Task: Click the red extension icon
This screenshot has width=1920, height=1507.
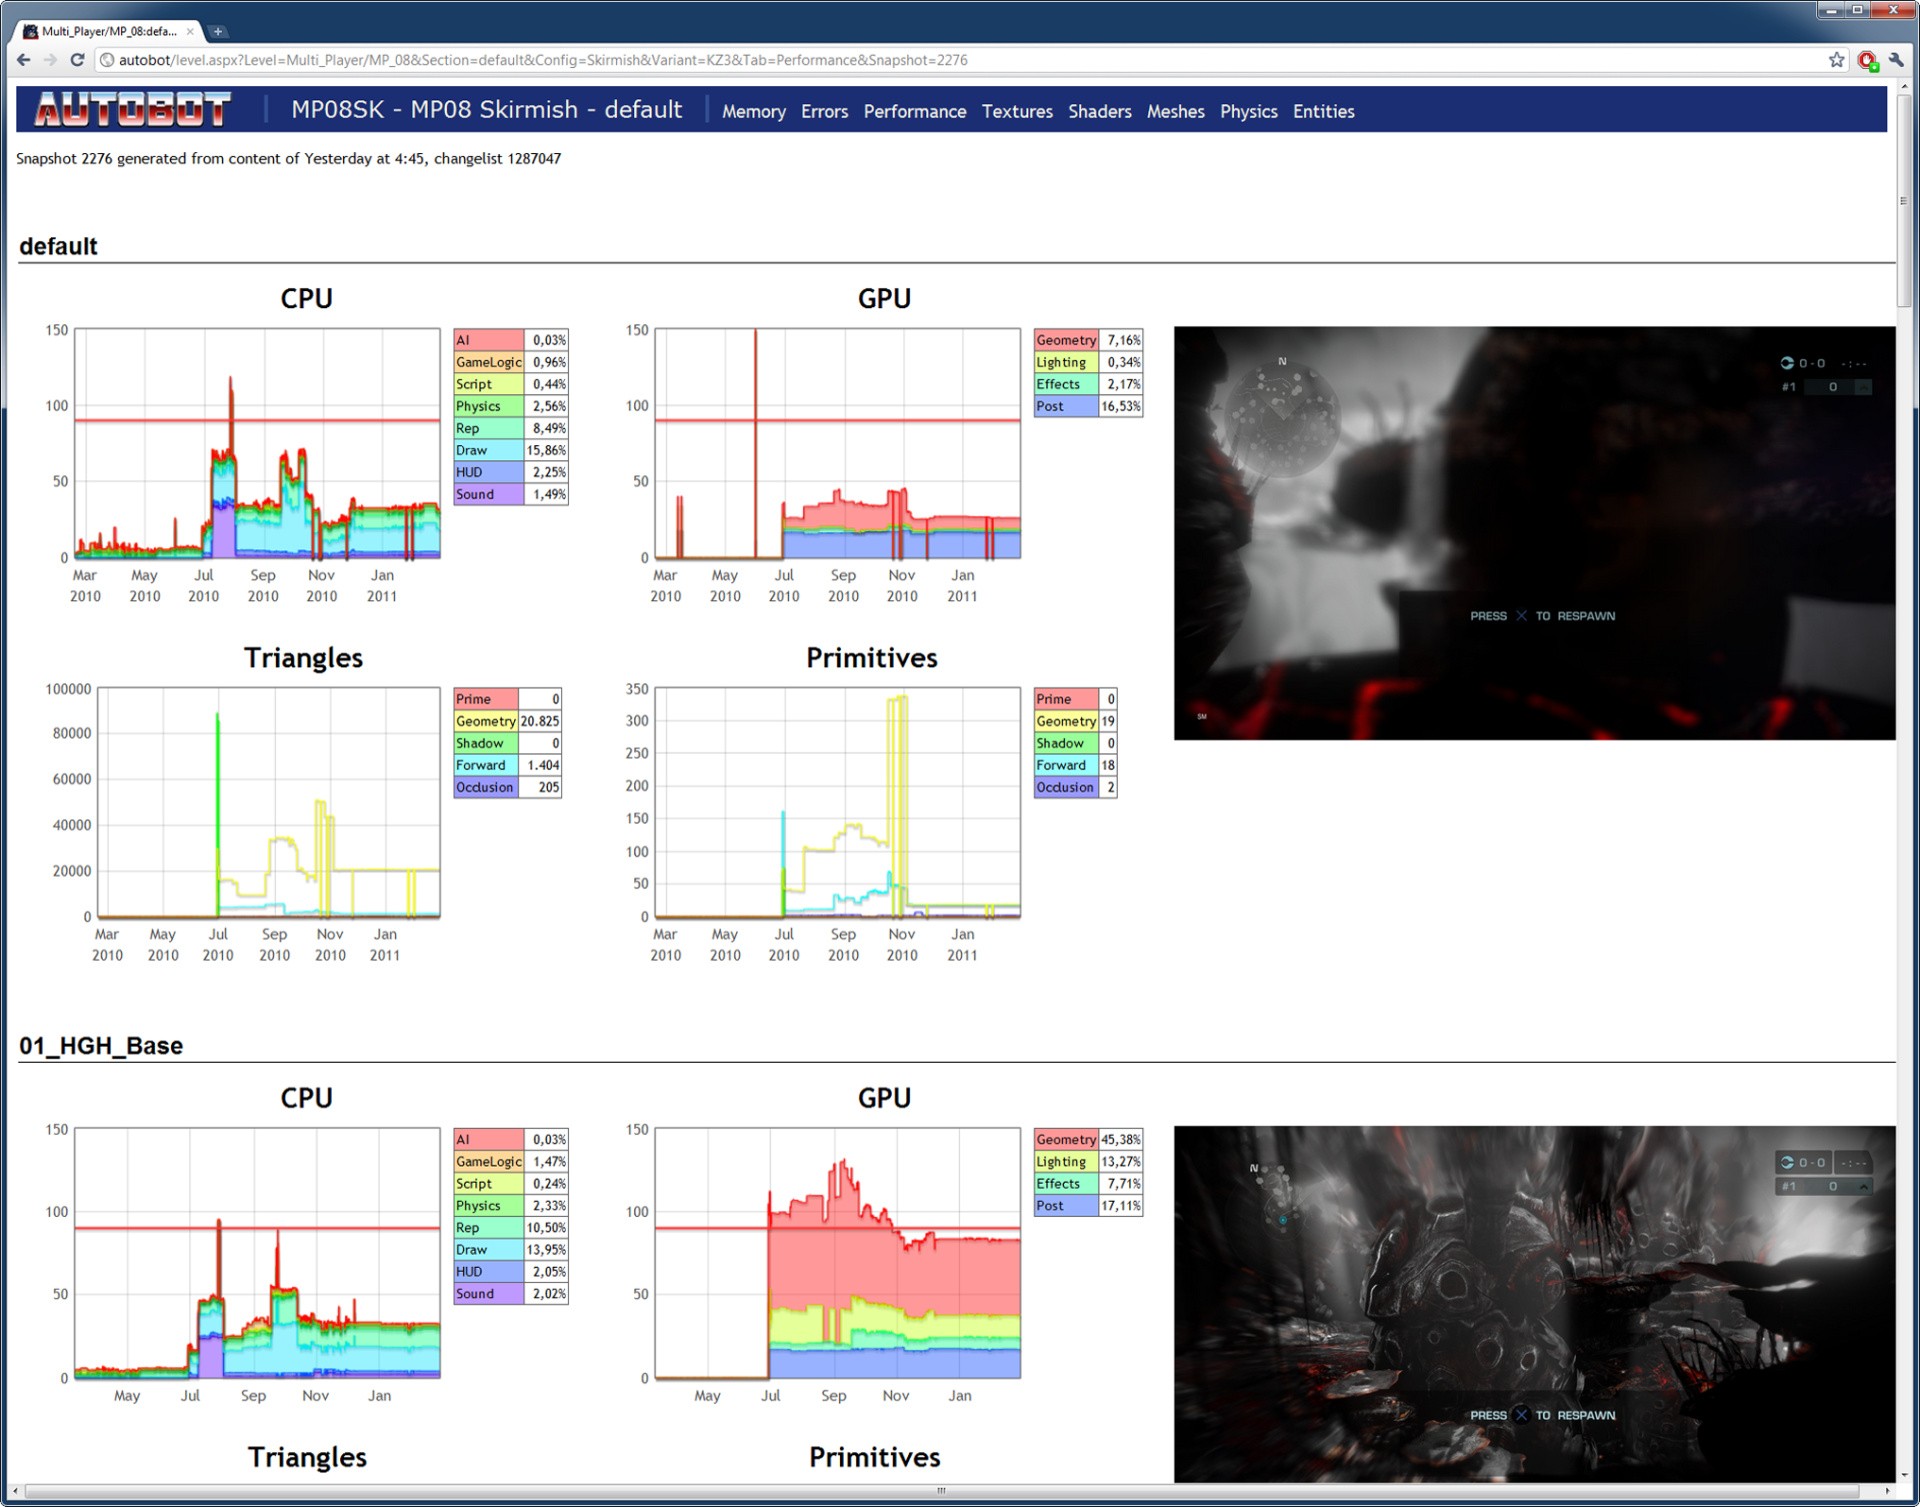Action: click(x=1866, y=60)
